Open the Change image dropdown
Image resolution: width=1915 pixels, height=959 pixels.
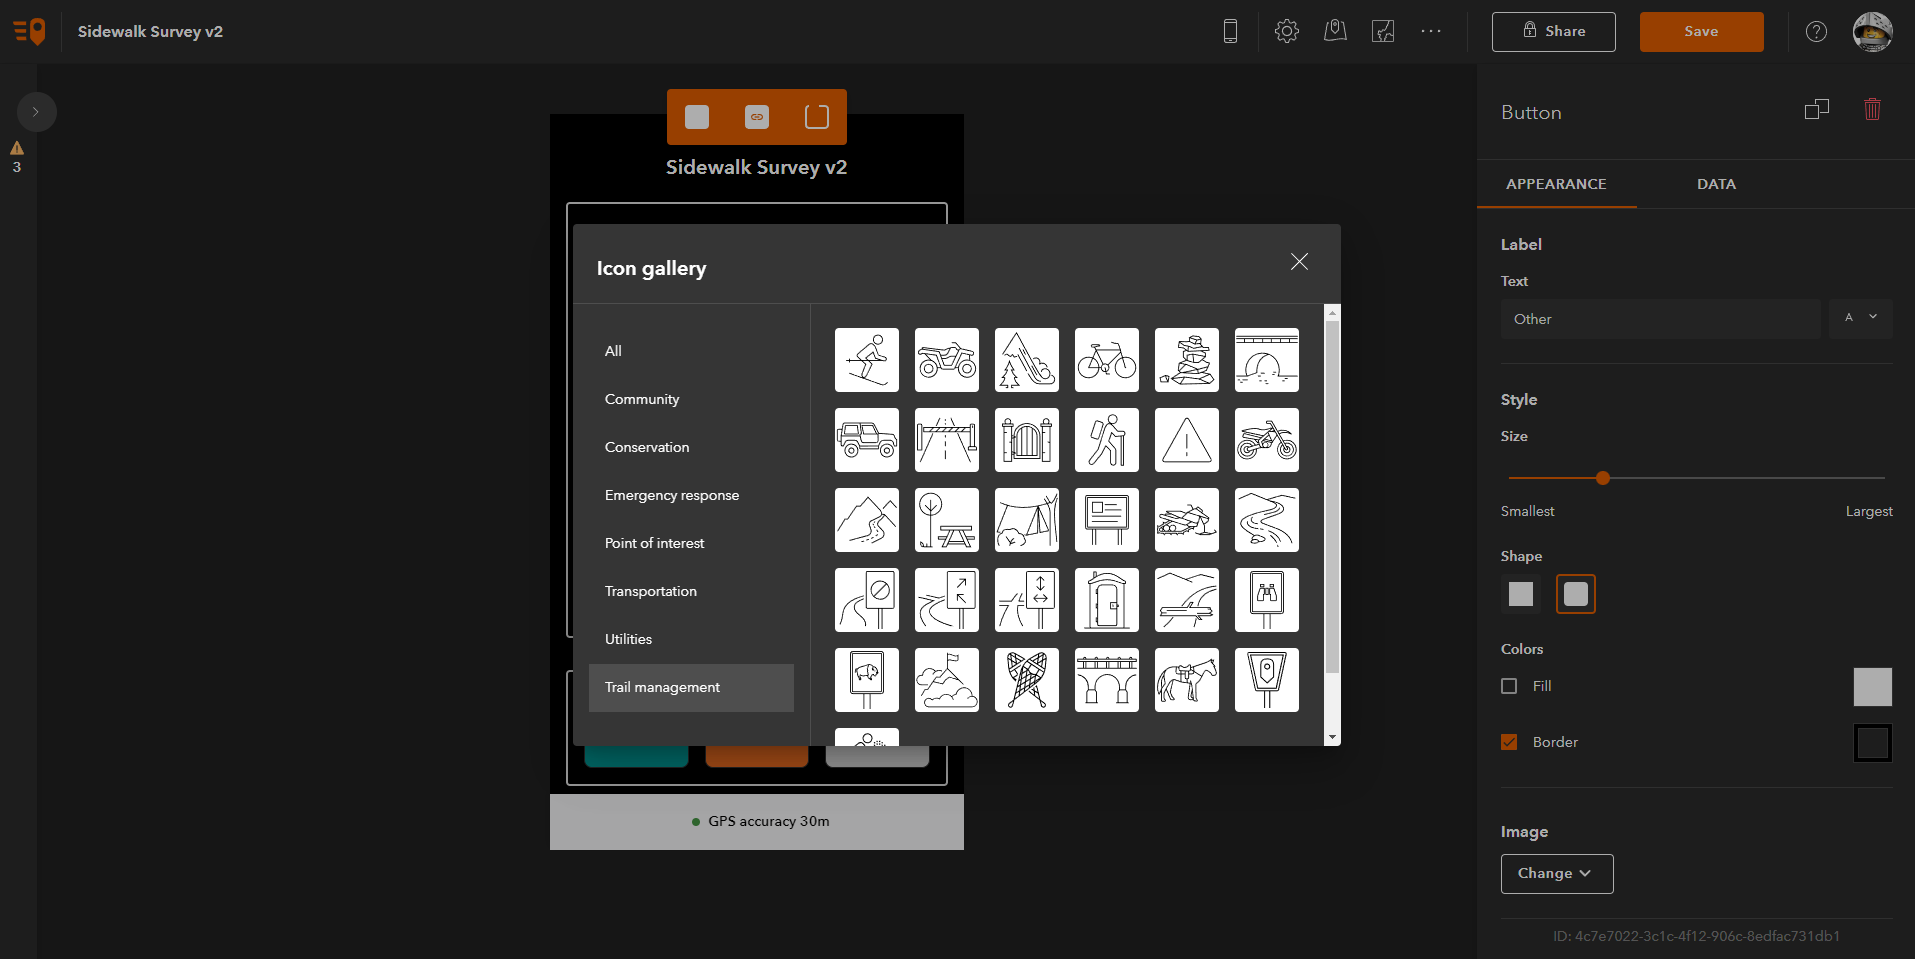coord(1555,873)
